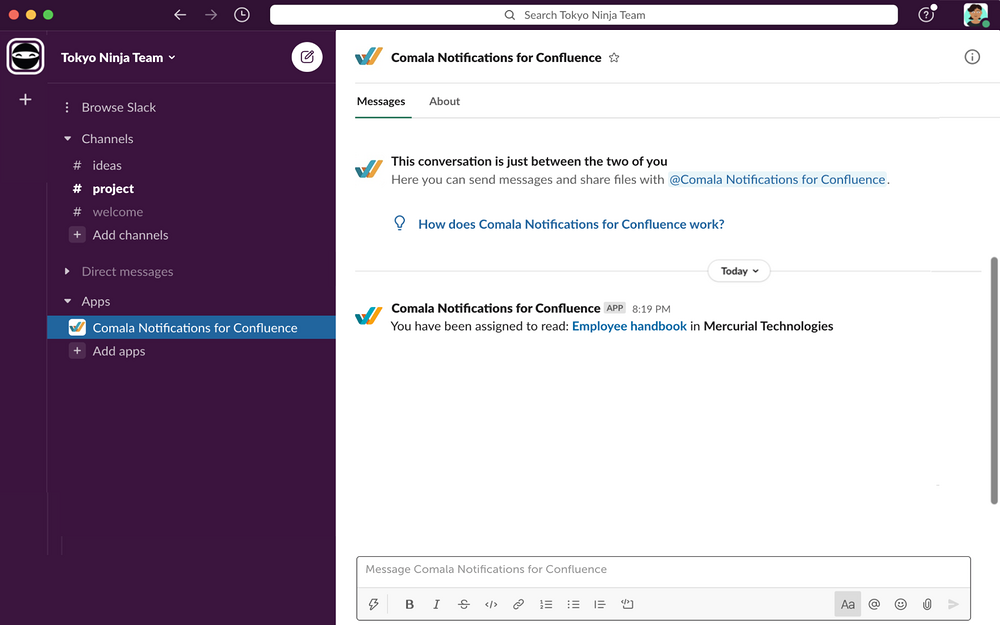Open the Tokyo Ninja Team workspace menu
The width and height of the screenshot is (1000, 625).
pos(118,57)
